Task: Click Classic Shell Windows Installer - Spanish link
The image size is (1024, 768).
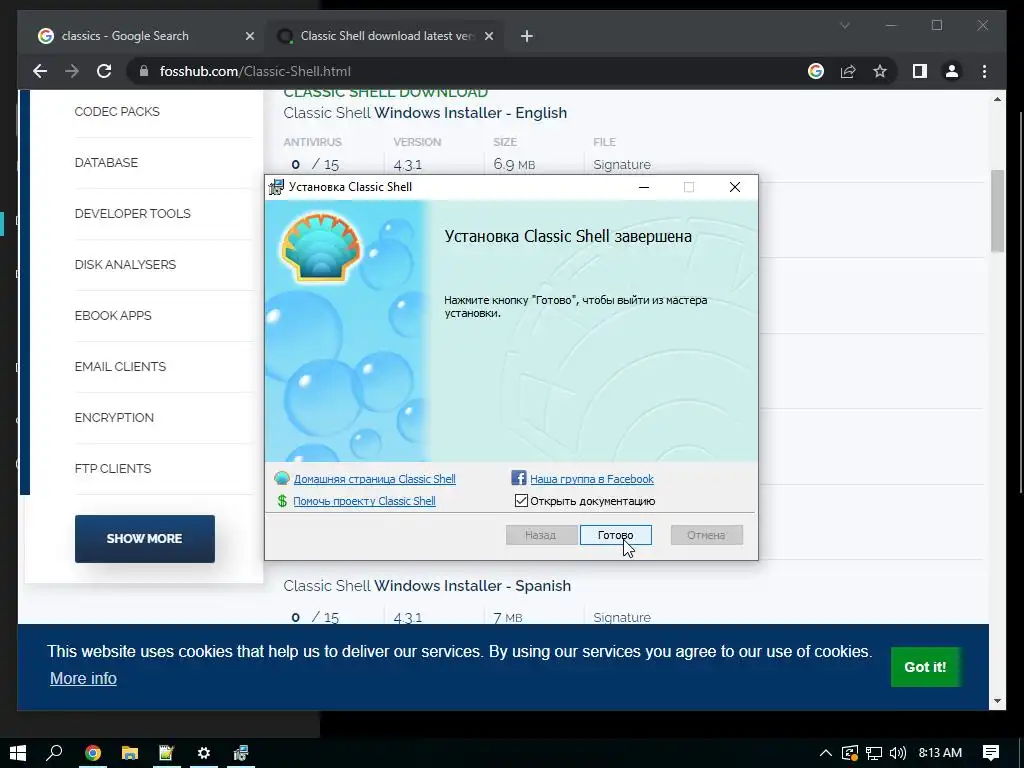Action: 427,586
